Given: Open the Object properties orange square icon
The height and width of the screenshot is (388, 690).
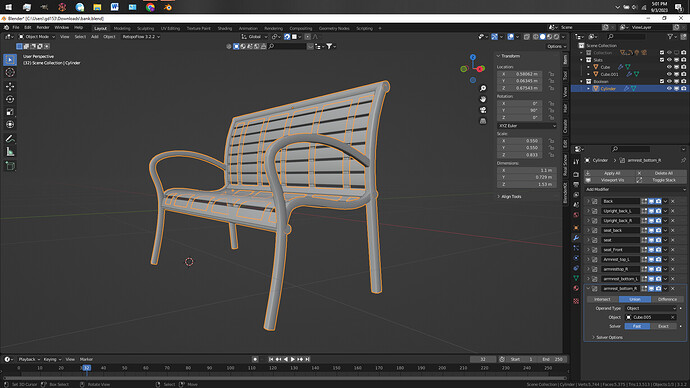Looking at the screenshot, I should pos(576,227).
